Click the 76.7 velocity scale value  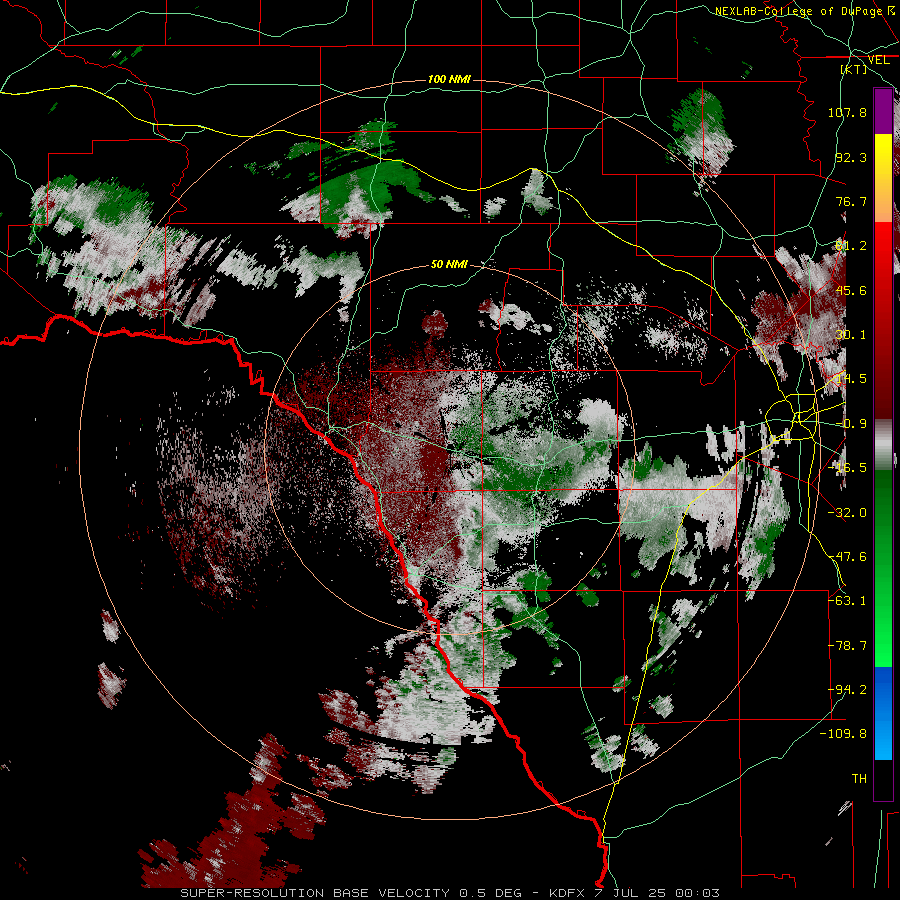(851, 201)
